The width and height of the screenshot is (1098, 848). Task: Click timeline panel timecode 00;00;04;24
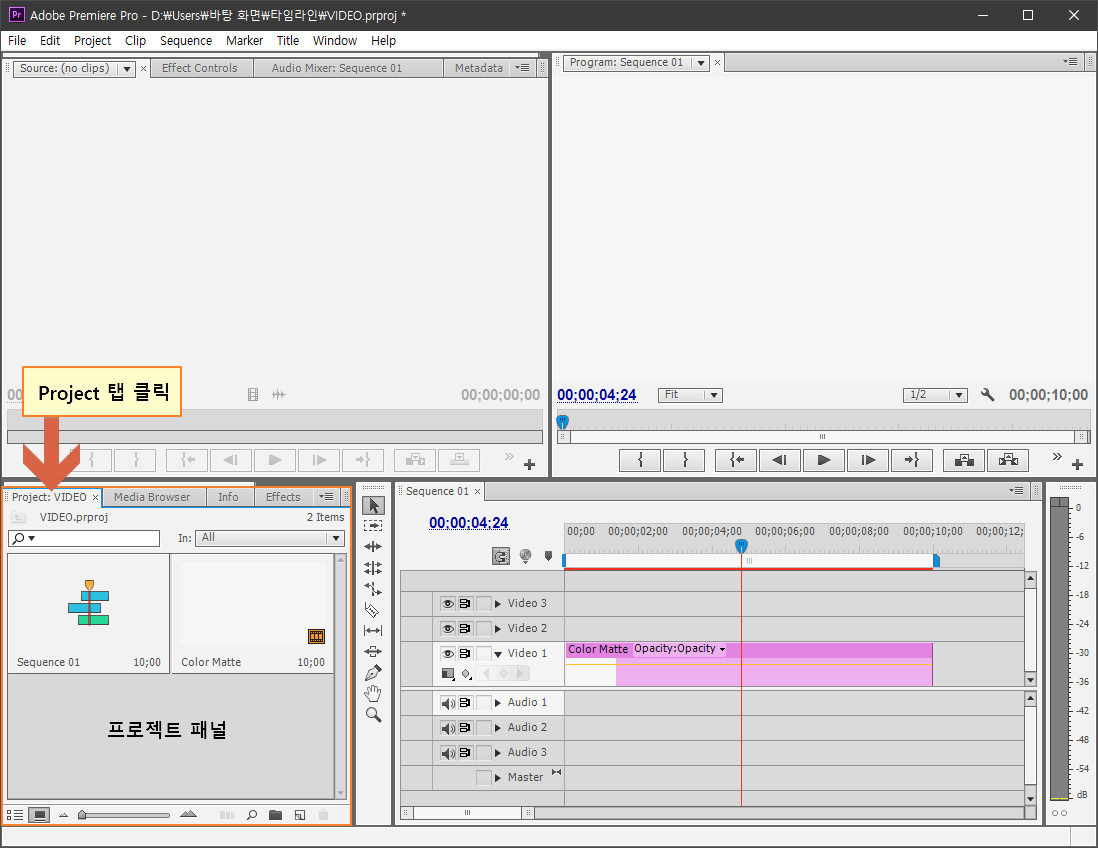point(468,523)
